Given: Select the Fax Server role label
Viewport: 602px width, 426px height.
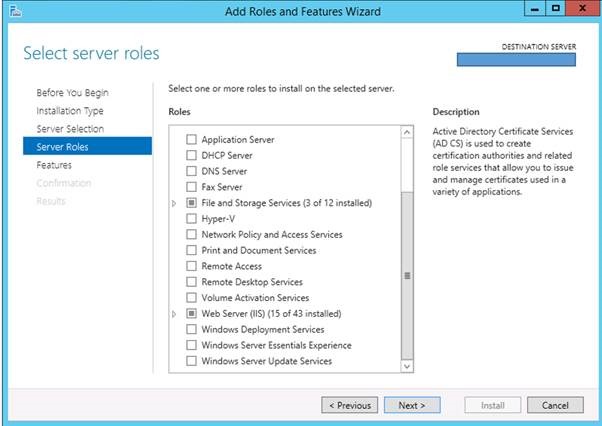Looking at the screenshot, I should pyautogui.click(x=222, y=187).
